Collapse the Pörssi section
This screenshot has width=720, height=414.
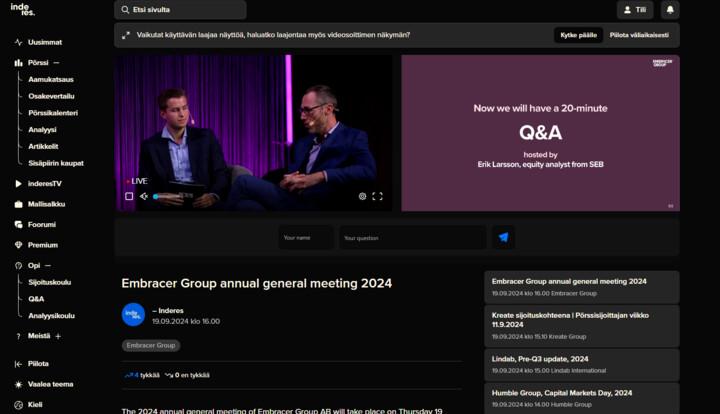pos(56,63)
